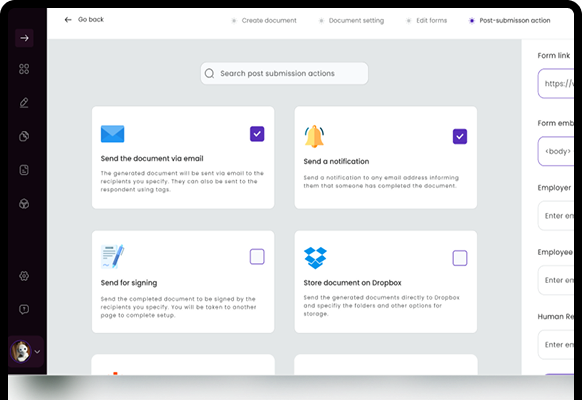The height and width of the screenshot is (400, 582).
Task: Expand the sidebar with arrow icon
Action: pyautogui.click(x=24, y=38)
